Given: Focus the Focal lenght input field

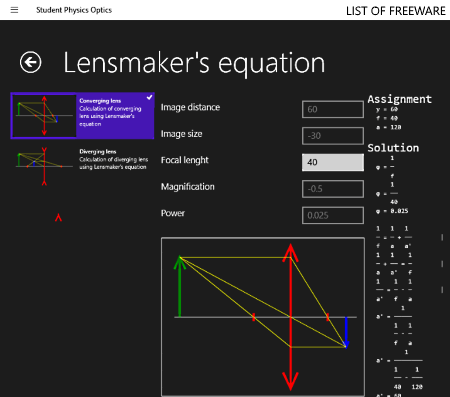Looking at the screenshot, I should pos(333,162).
